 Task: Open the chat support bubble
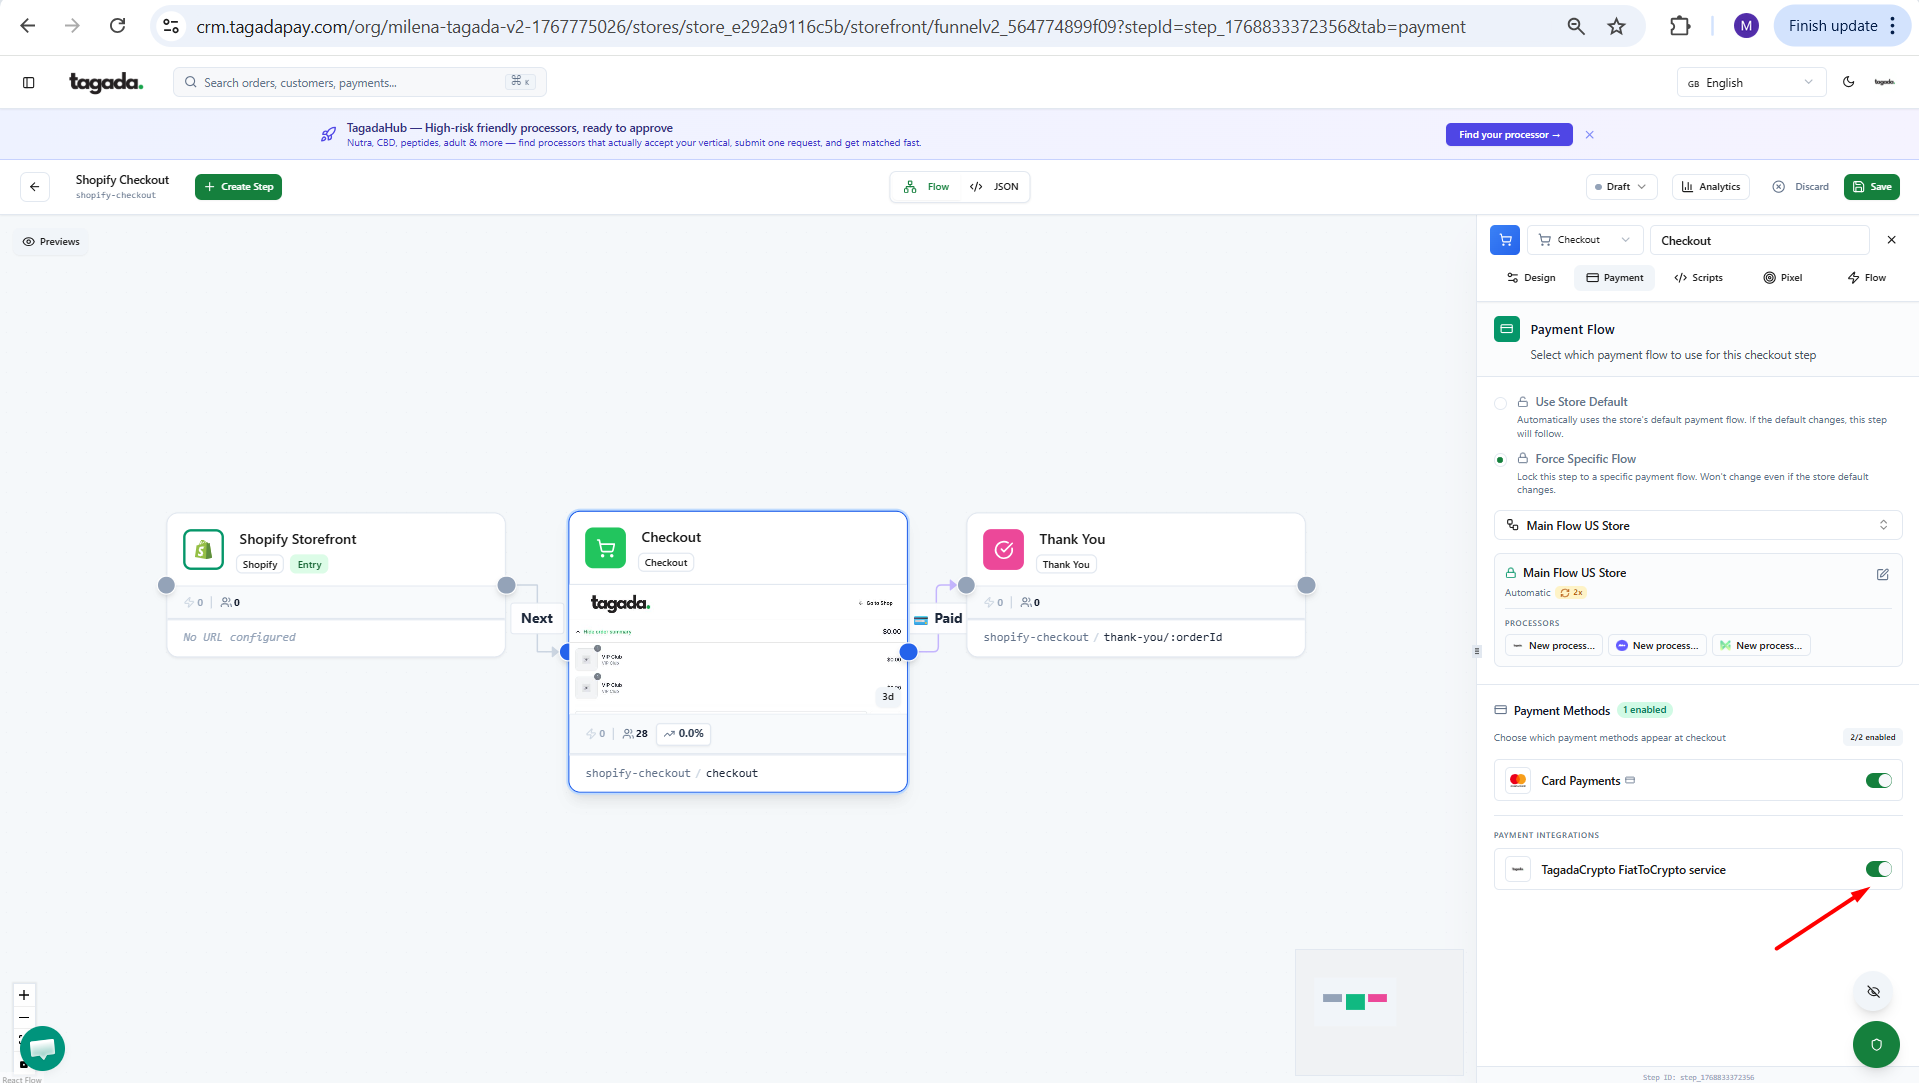pos(42,1048)
